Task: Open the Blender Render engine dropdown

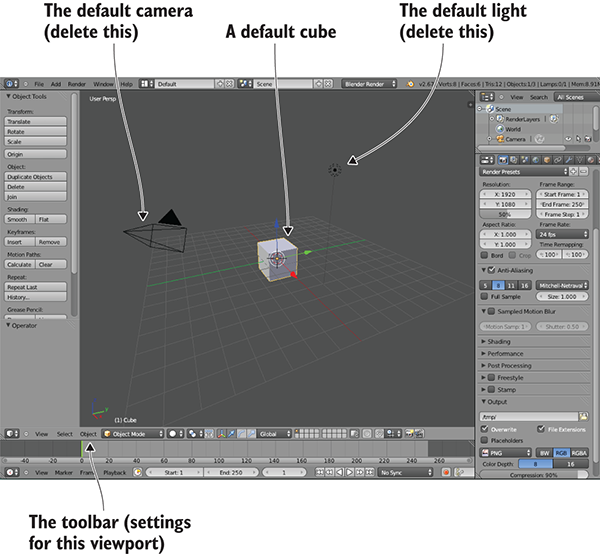Action: pyautogui.click(x=369, y=84)
